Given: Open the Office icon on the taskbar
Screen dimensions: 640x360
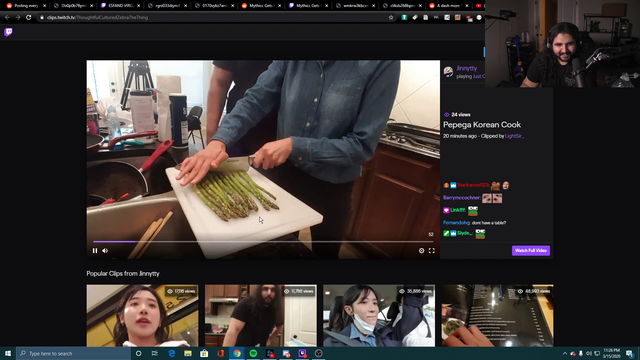Looking at the screenshot, I should pos(220,353).
